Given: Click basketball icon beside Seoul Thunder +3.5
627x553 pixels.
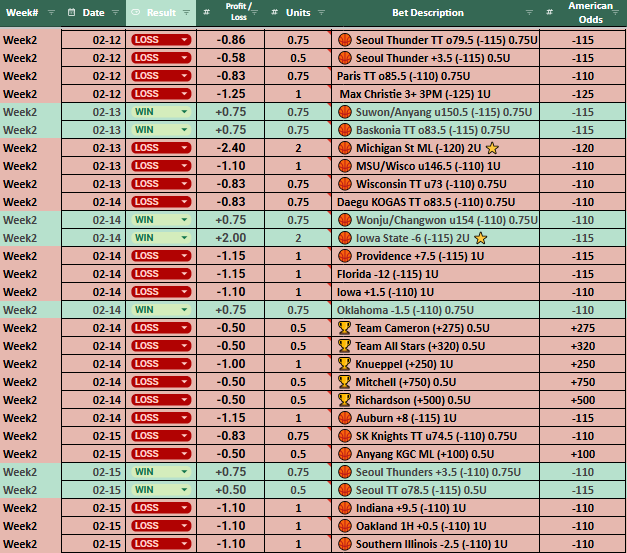Looking at the screenshot, I should 345,58.
